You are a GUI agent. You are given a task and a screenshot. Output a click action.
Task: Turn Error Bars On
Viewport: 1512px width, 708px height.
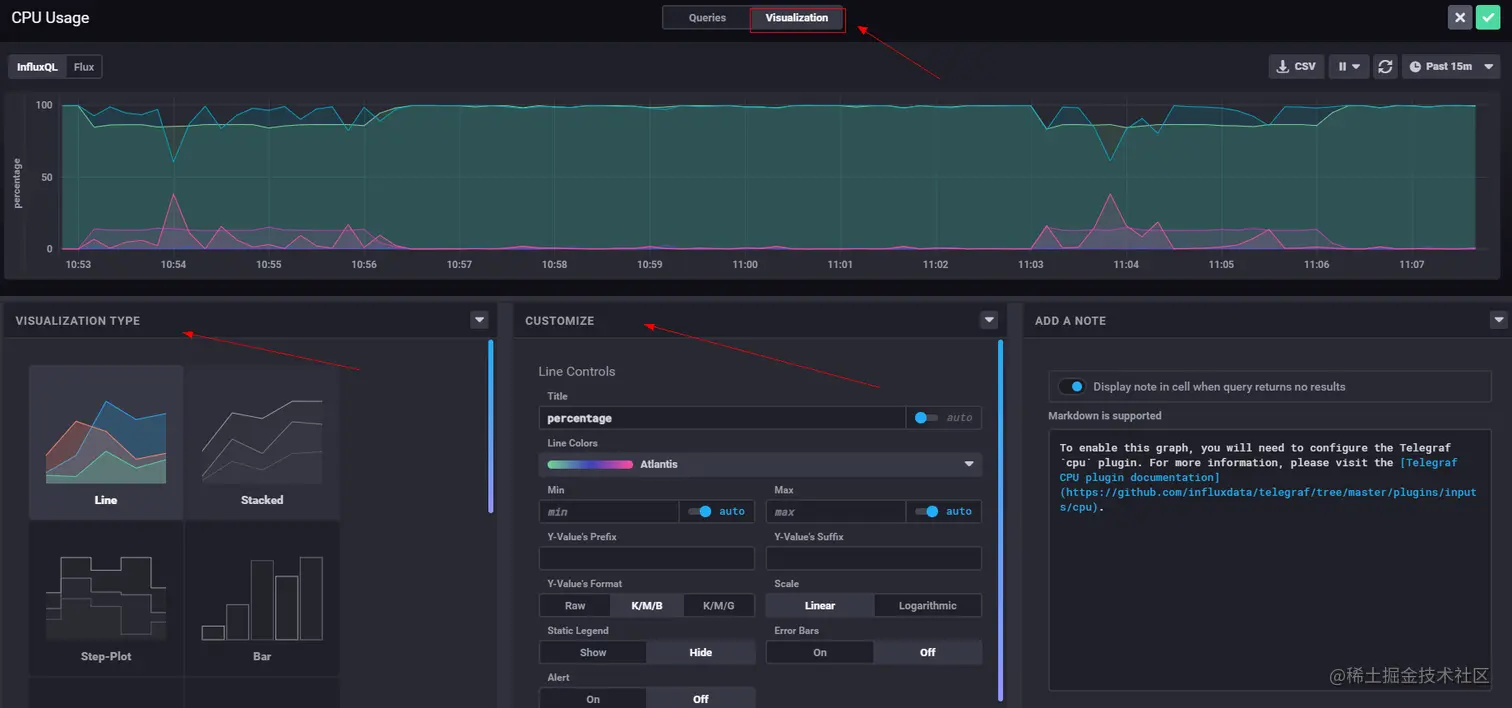tap(820, 652)
